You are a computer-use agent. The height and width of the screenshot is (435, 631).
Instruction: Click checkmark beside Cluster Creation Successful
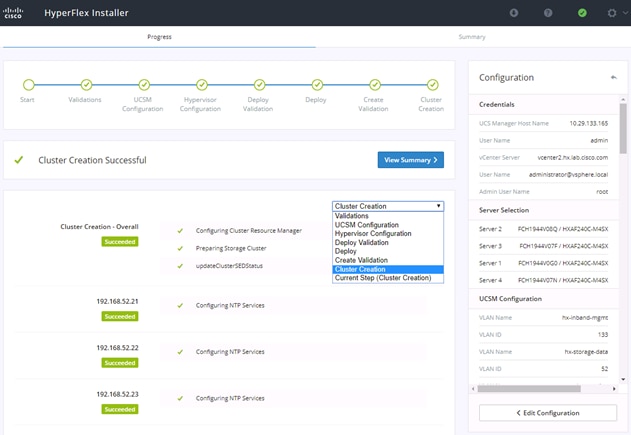coord(19,160)
